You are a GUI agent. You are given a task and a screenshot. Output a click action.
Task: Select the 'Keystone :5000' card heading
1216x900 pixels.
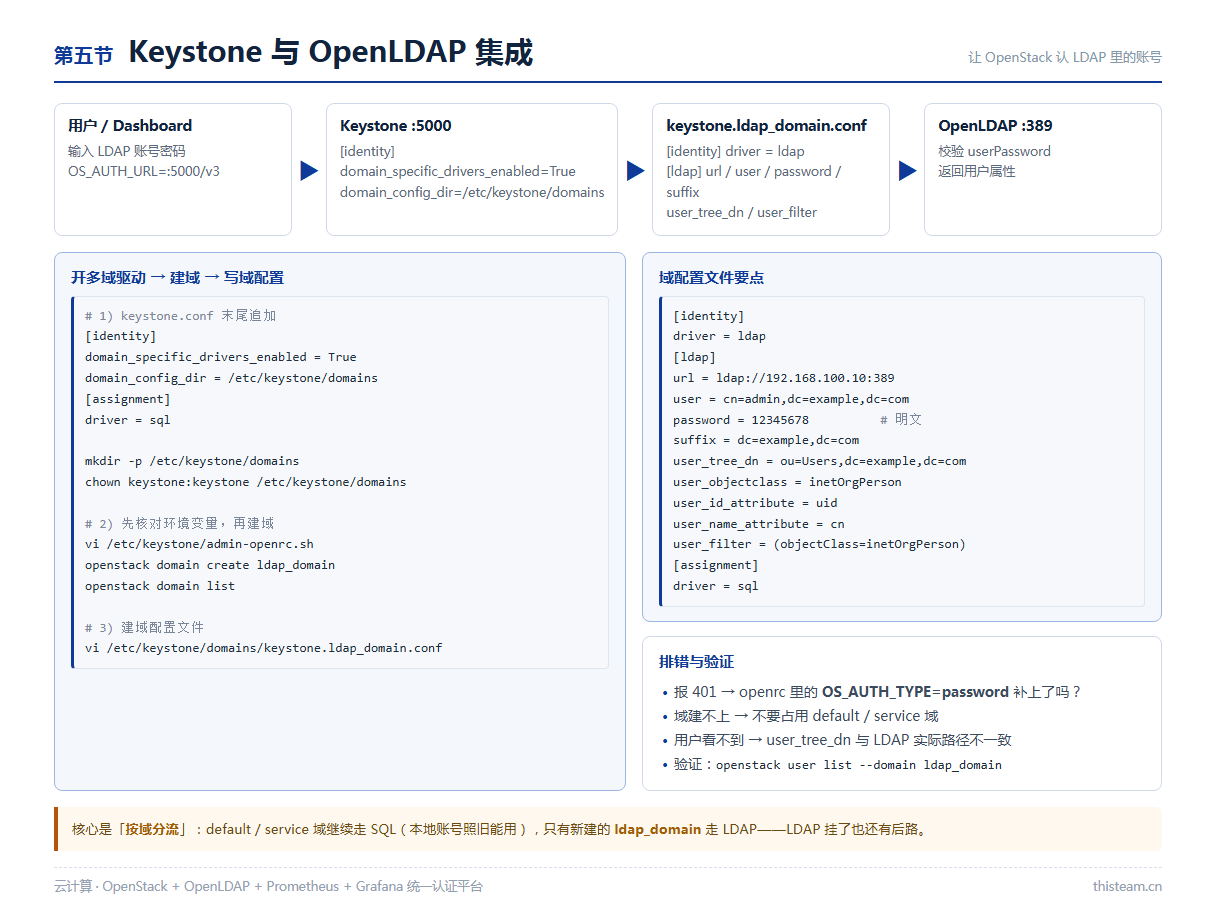(x=396, y=126)
